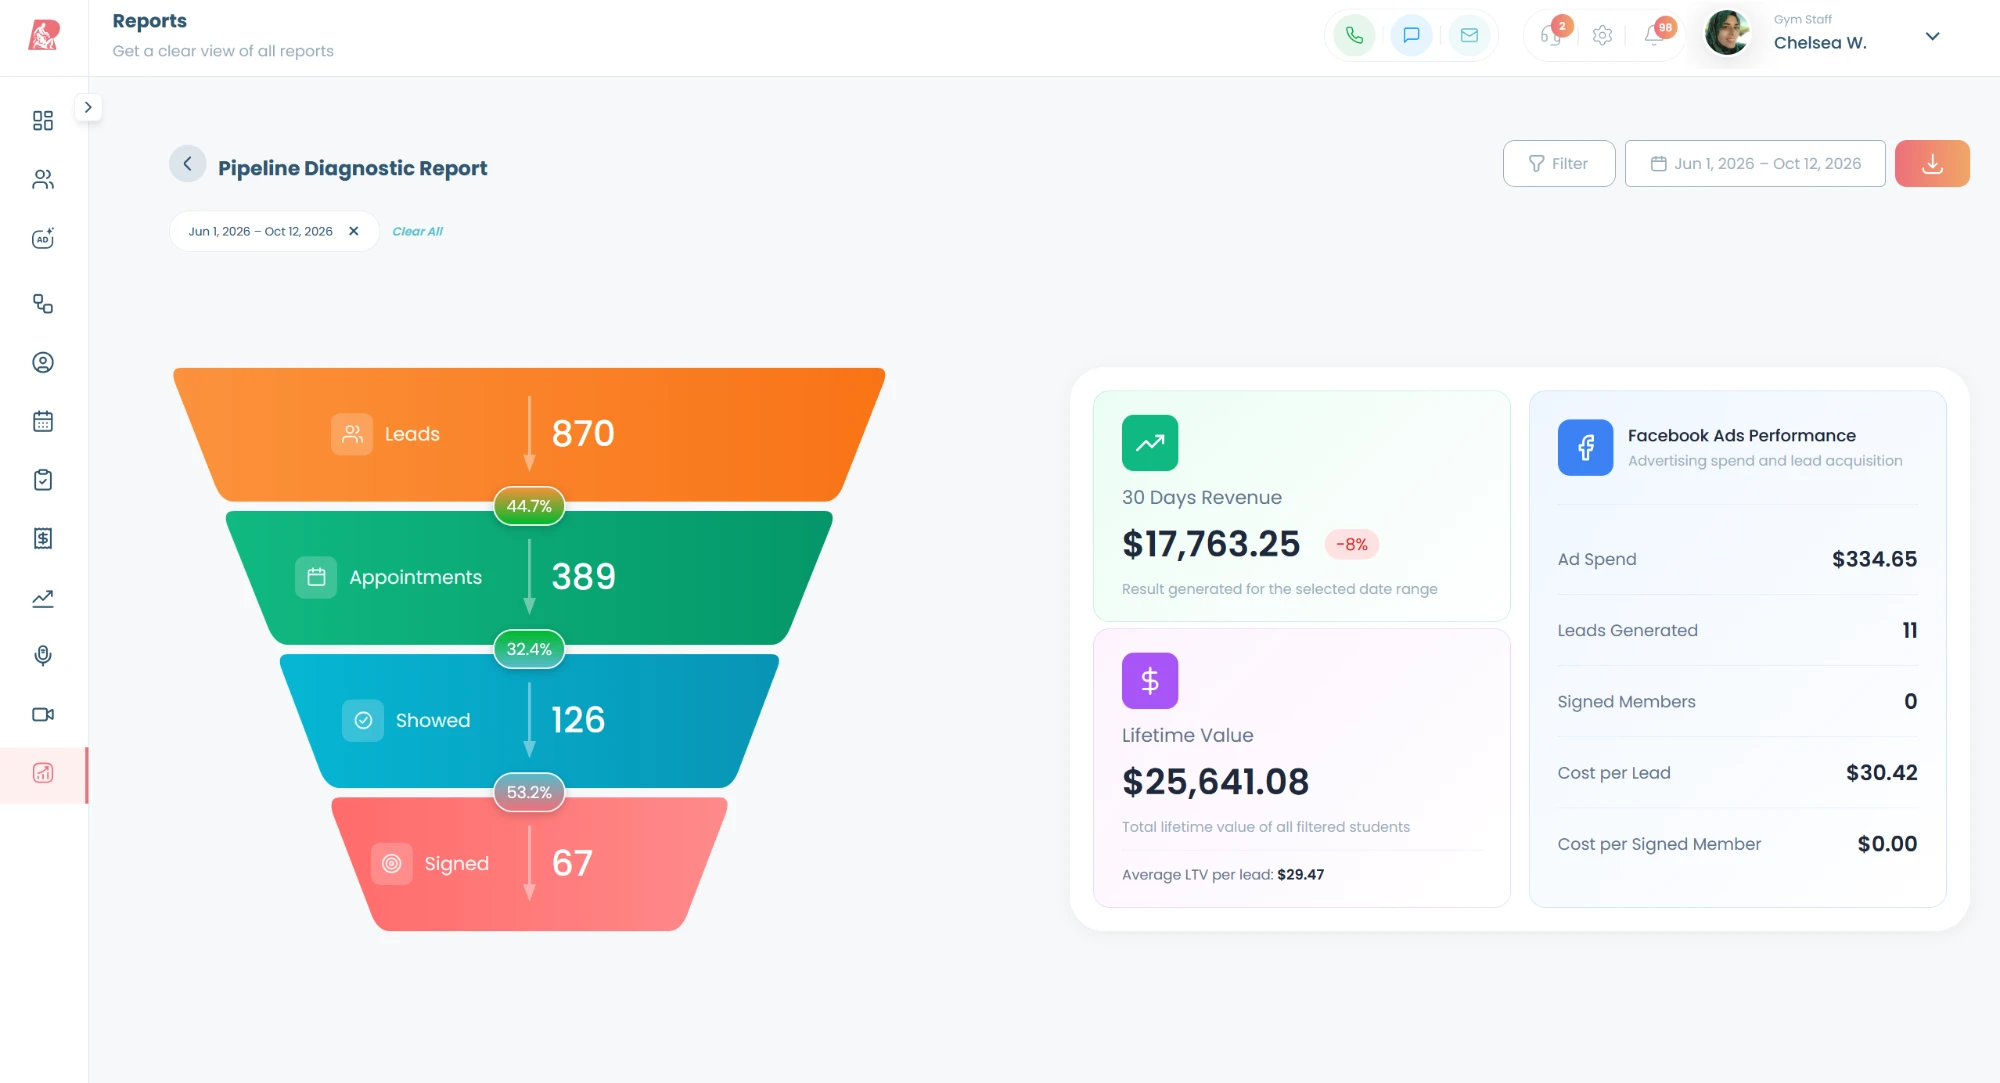Open the profile circle sidebar icon

pyautogui.click(x=43, y=363)
